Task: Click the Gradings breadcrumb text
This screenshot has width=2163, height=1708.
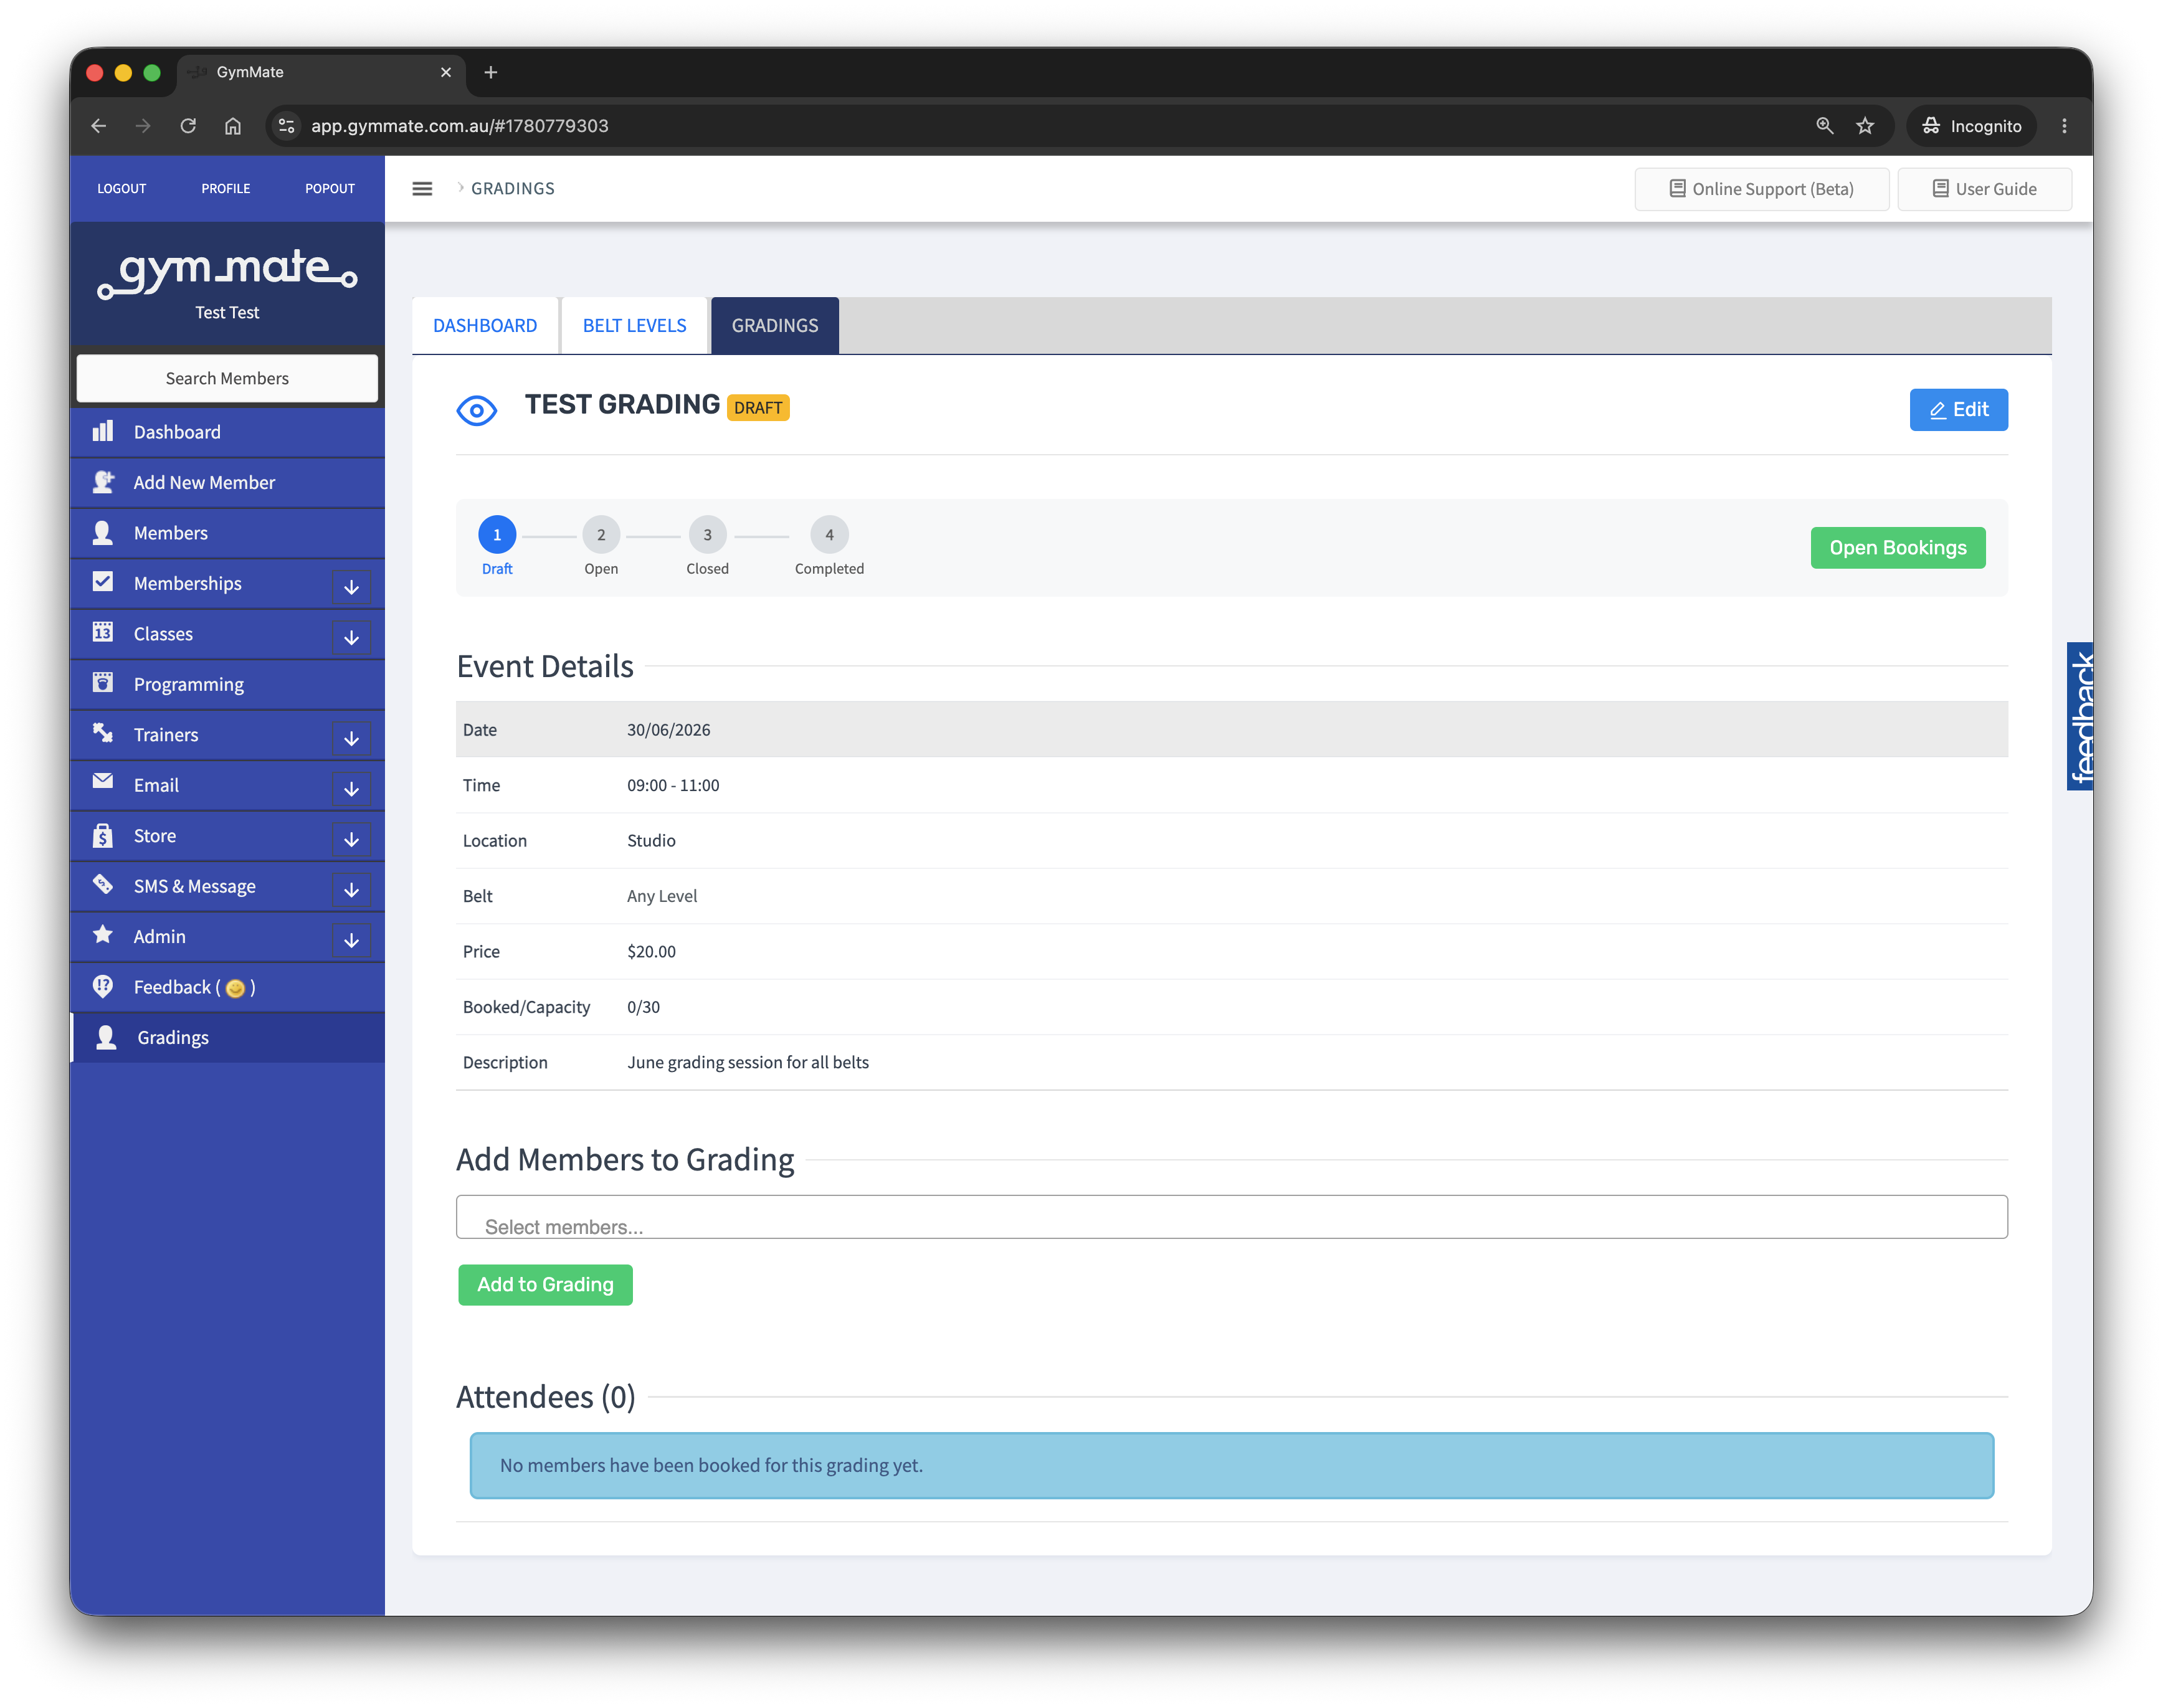Action: point(513,188)
